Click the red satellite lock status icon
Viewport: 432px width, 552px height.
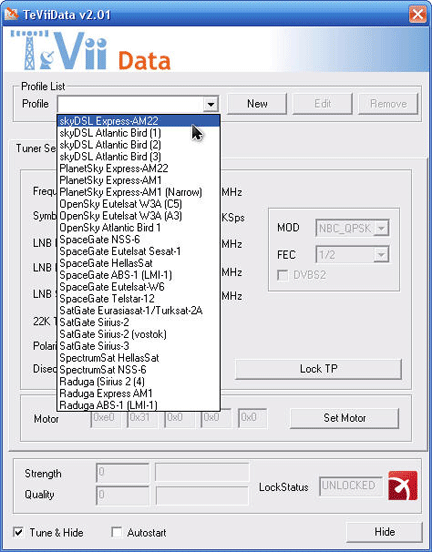point(403,485)
